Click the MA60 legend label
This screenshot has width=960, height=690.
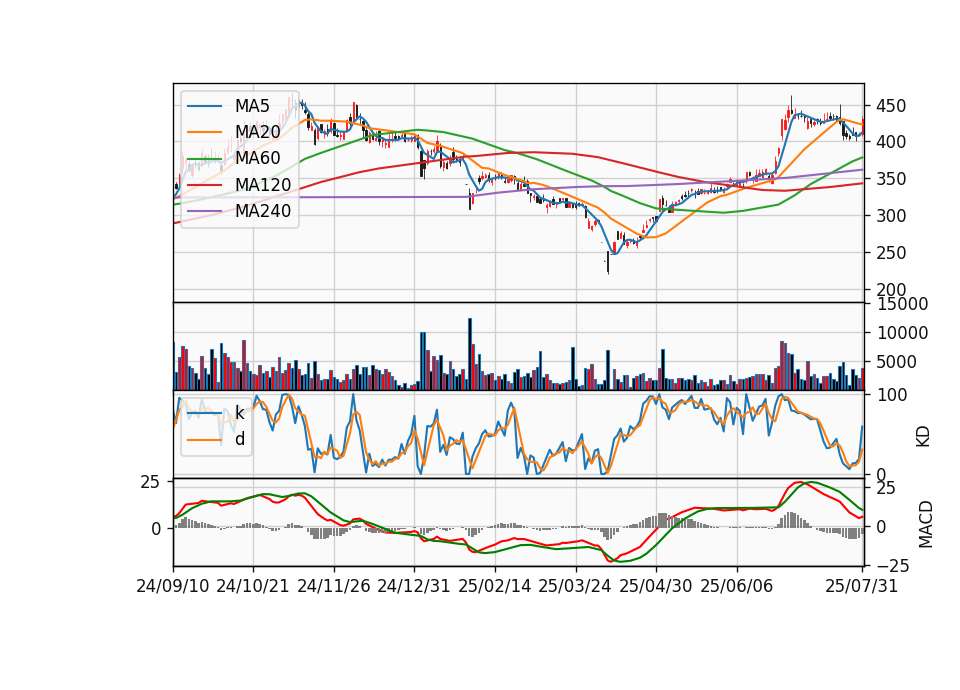click(257, 158)
